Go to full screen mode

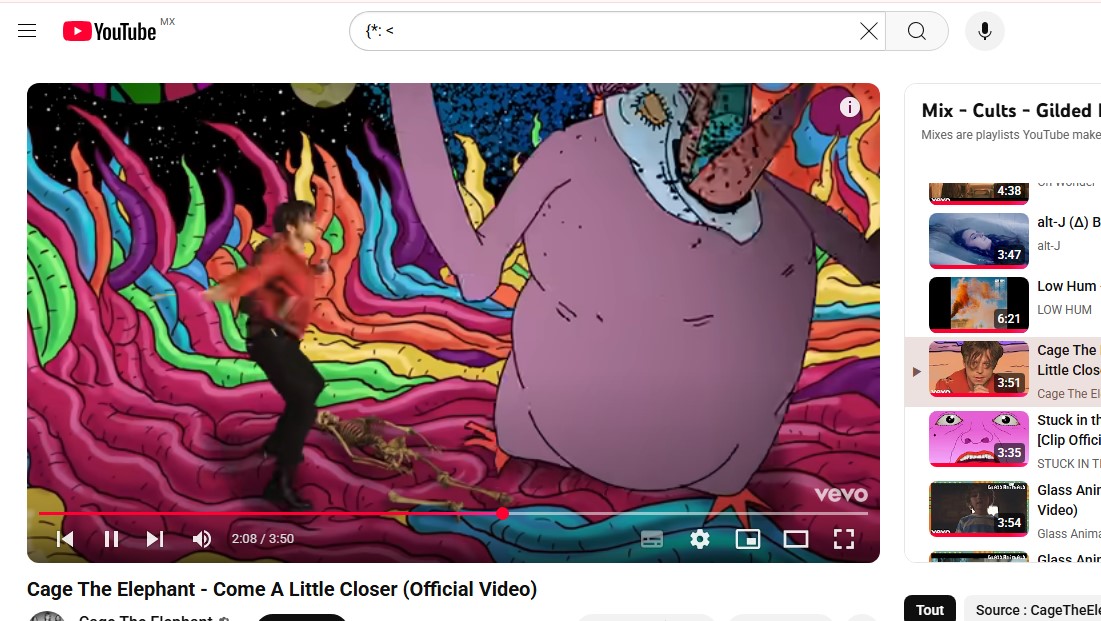coord(843,539)
